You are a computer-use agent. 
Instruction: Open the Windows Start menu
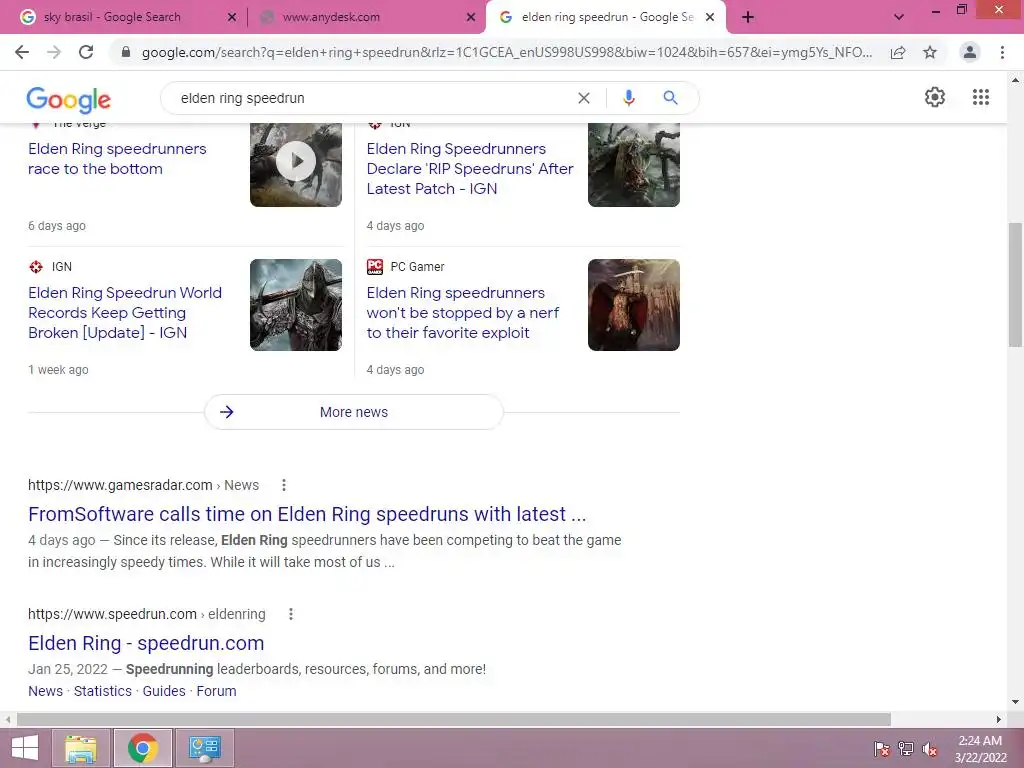(x=24, y=748)
